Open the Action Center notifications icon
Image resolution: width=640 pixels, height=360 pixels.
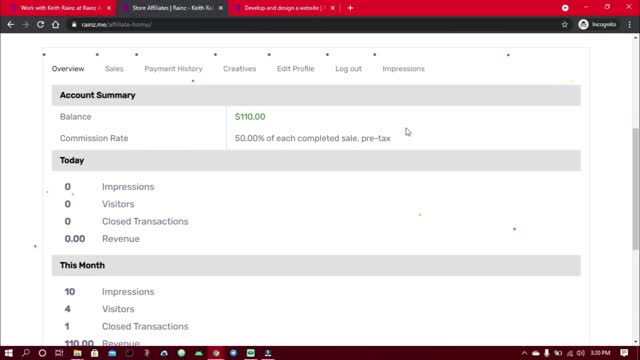[x=624, y=353]
